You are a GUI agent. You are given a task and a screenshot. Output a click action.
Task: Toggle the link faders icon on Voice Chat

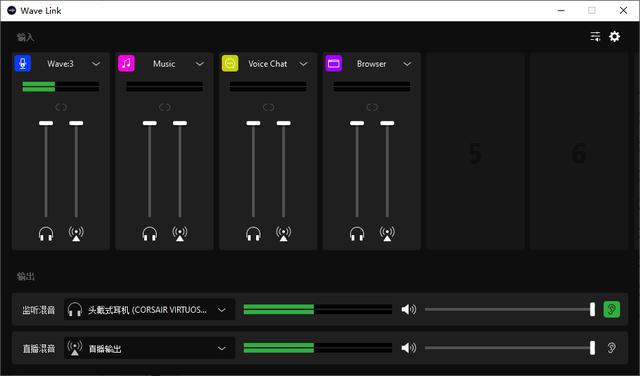pyautogui.click(x=268, y=107)
